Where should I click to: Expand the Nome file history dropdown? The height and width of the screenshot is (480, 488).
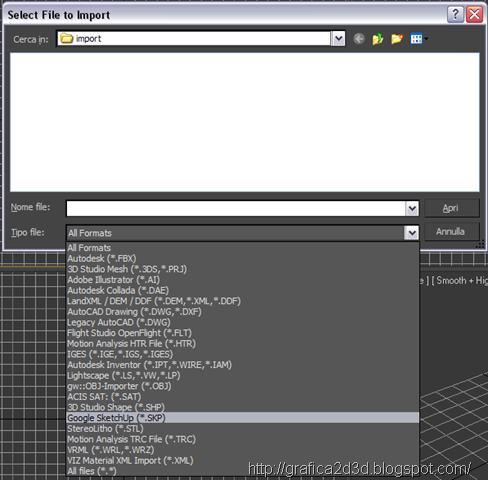coord(412,209)
